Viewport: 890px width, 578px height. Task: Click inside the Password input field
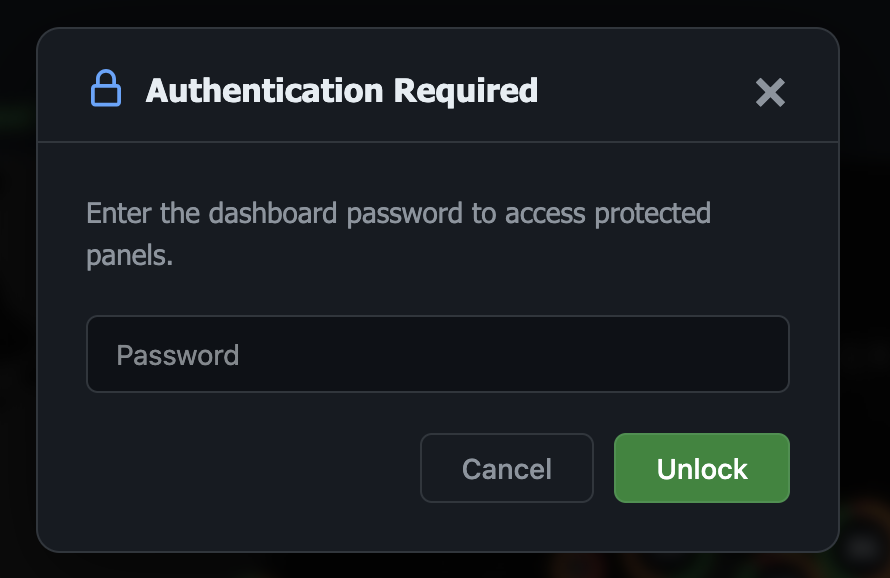click(438, 354)
